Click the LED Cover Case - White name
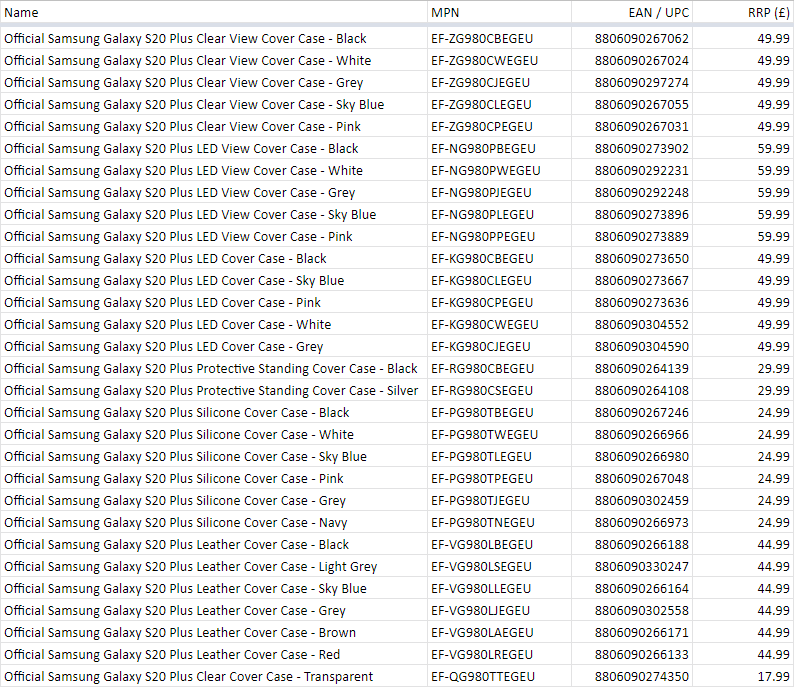The height and width of the screenshot is (687, 794). pos(167,325)
